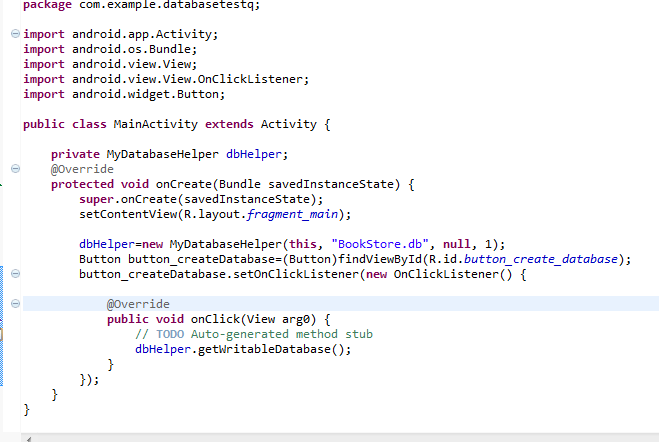The height and width of the screenshot is (442, 659).
Task: Click the MainActivity class name
Action: (x=156, y=124)
